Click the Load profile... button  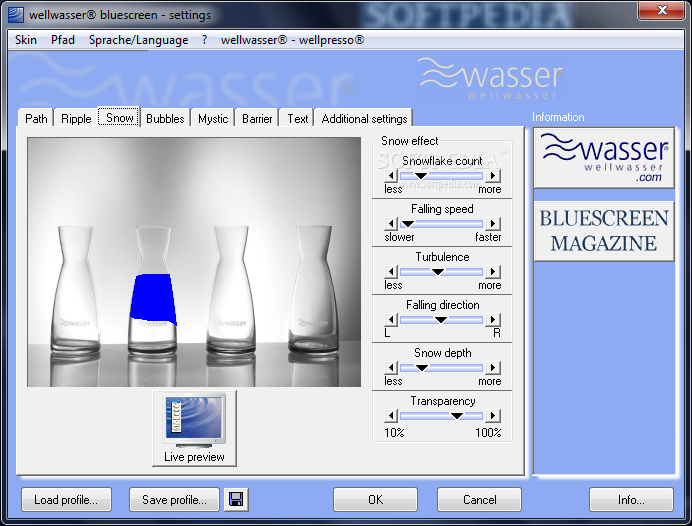(66, 500)
